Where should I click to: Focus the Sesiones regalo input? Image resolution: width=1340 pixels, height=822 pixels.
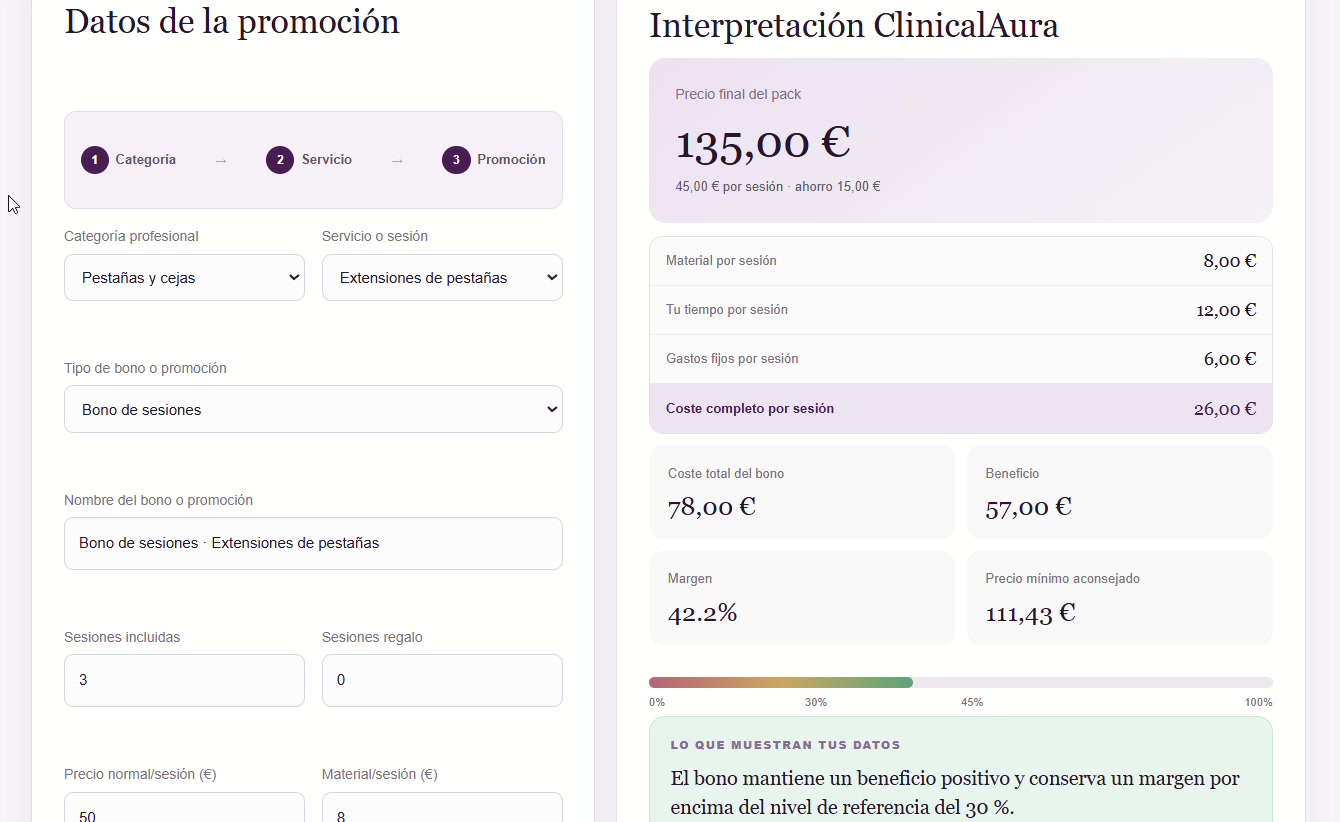[x=442, y=680]
